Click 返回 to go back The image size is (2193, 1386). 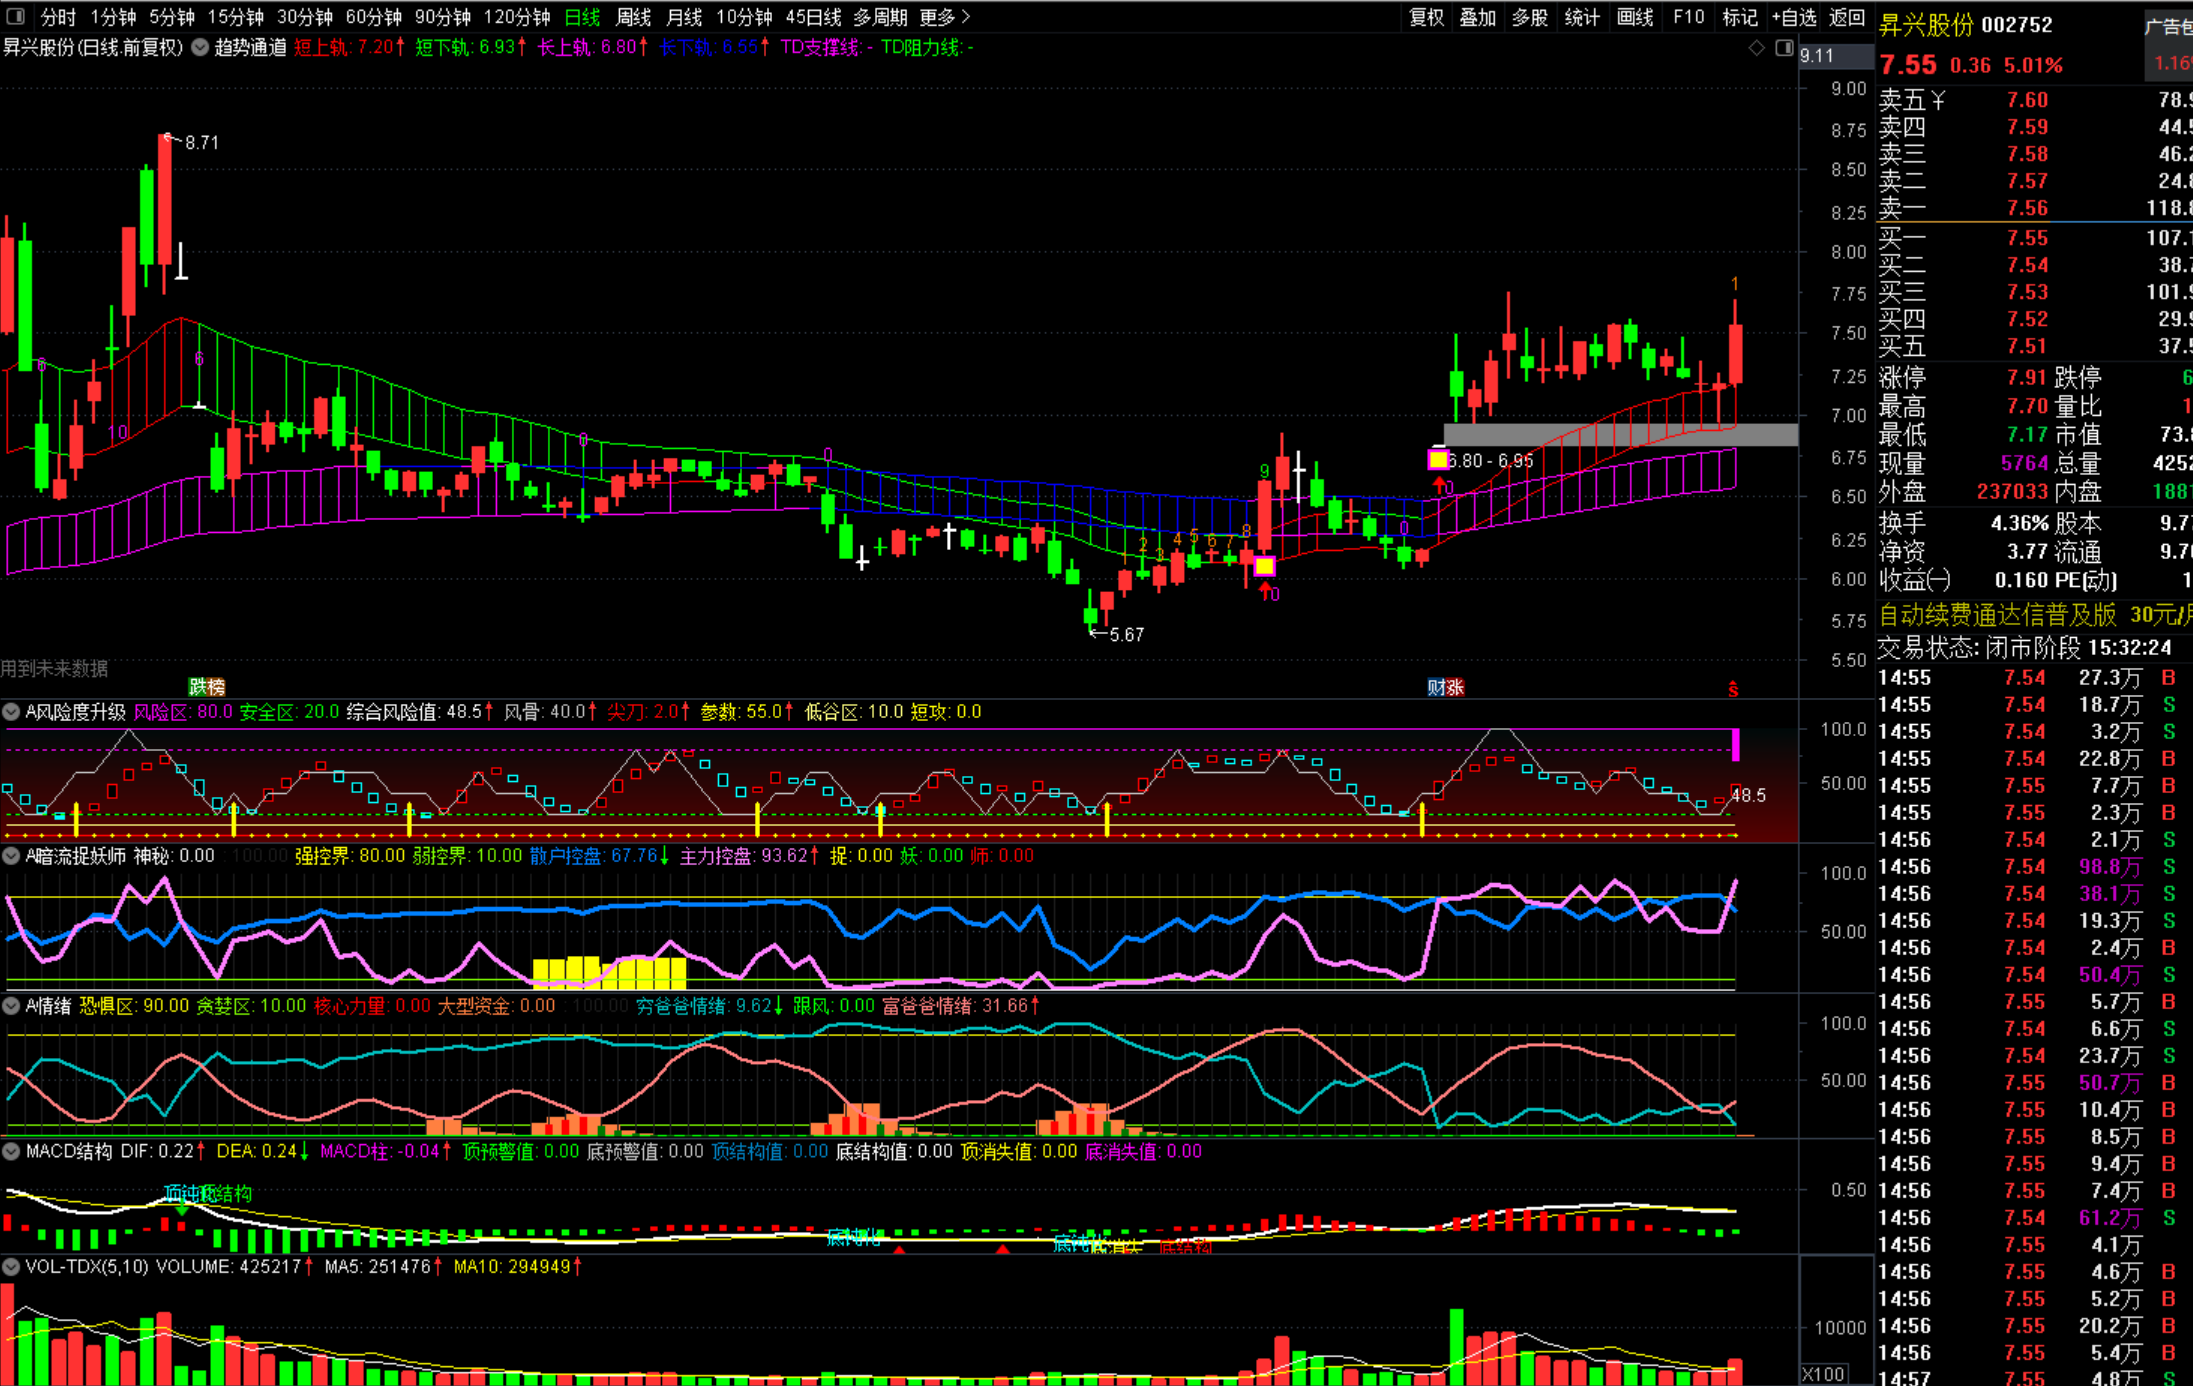click(1847, 17)
